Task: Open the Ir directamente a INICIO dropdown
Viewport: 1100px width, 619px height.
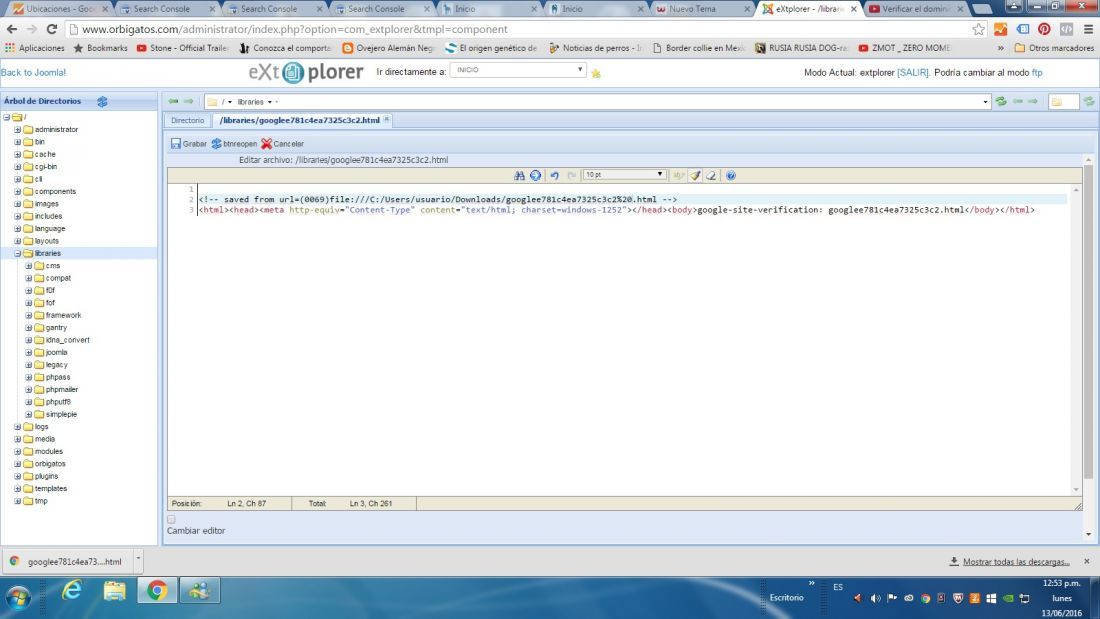Action: (x=518, y=70)
